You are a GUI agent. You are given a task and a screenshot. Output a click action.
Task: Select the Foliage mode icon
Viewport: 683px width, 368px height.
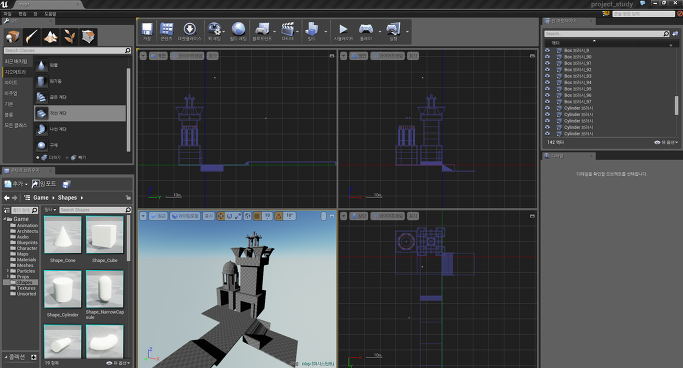(x=69, y=37)
